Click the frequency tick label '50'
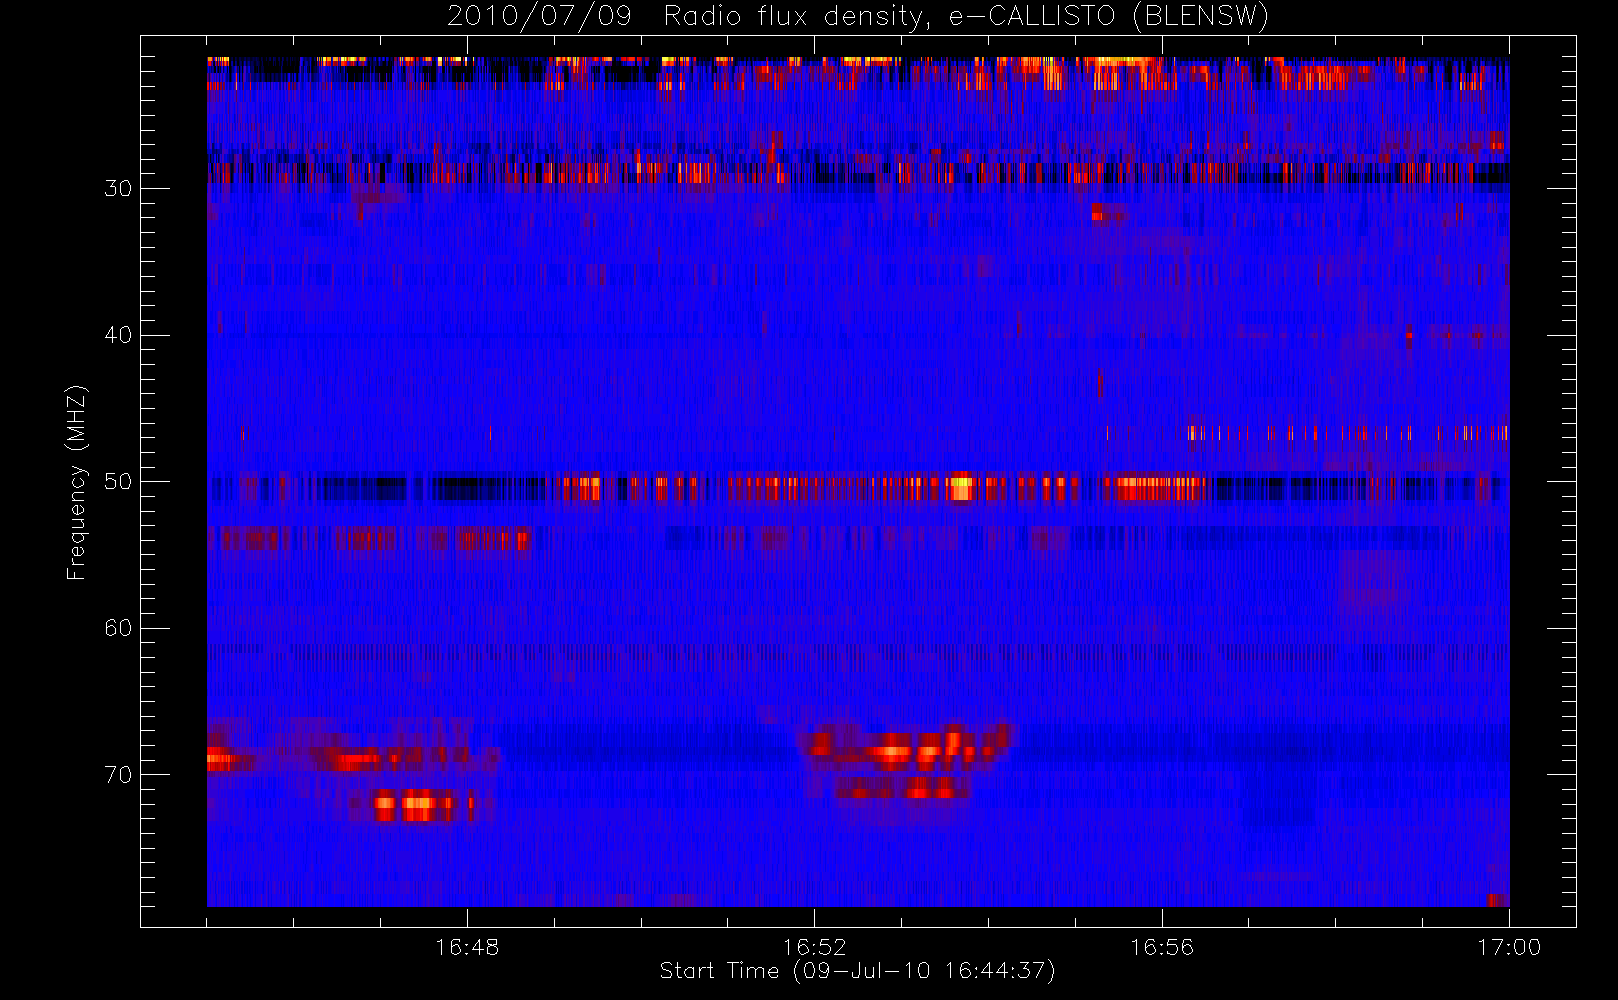Screen dimensions: 1618x1000 118,482
